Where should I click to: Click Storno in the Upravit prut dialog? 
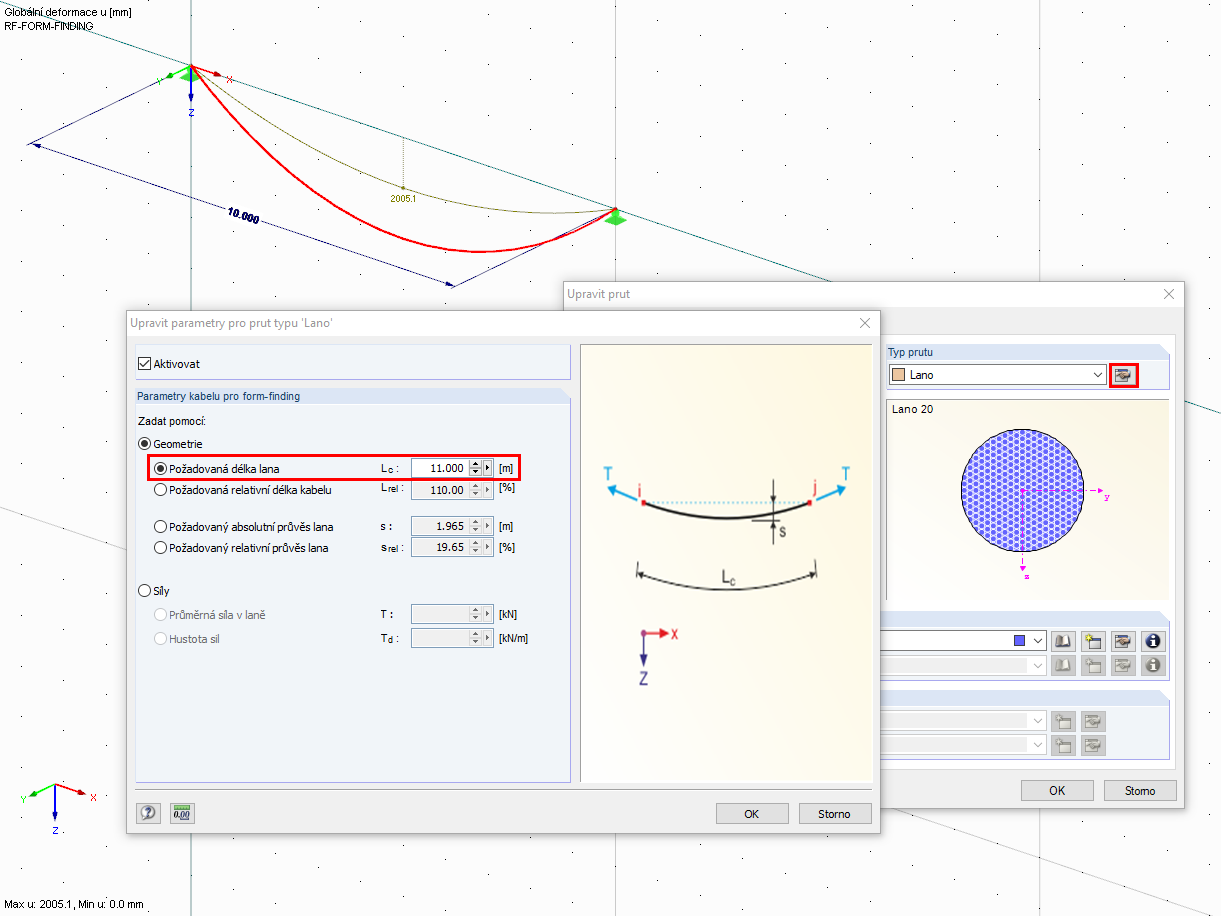pos(1140,790)
